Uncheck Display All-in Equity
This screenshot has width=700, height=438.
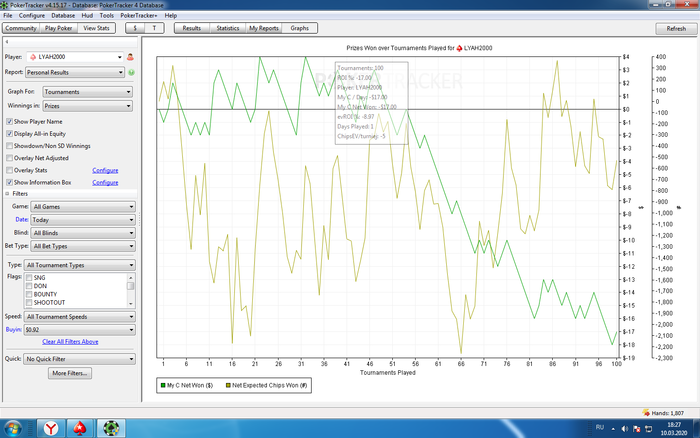point(9,133)
